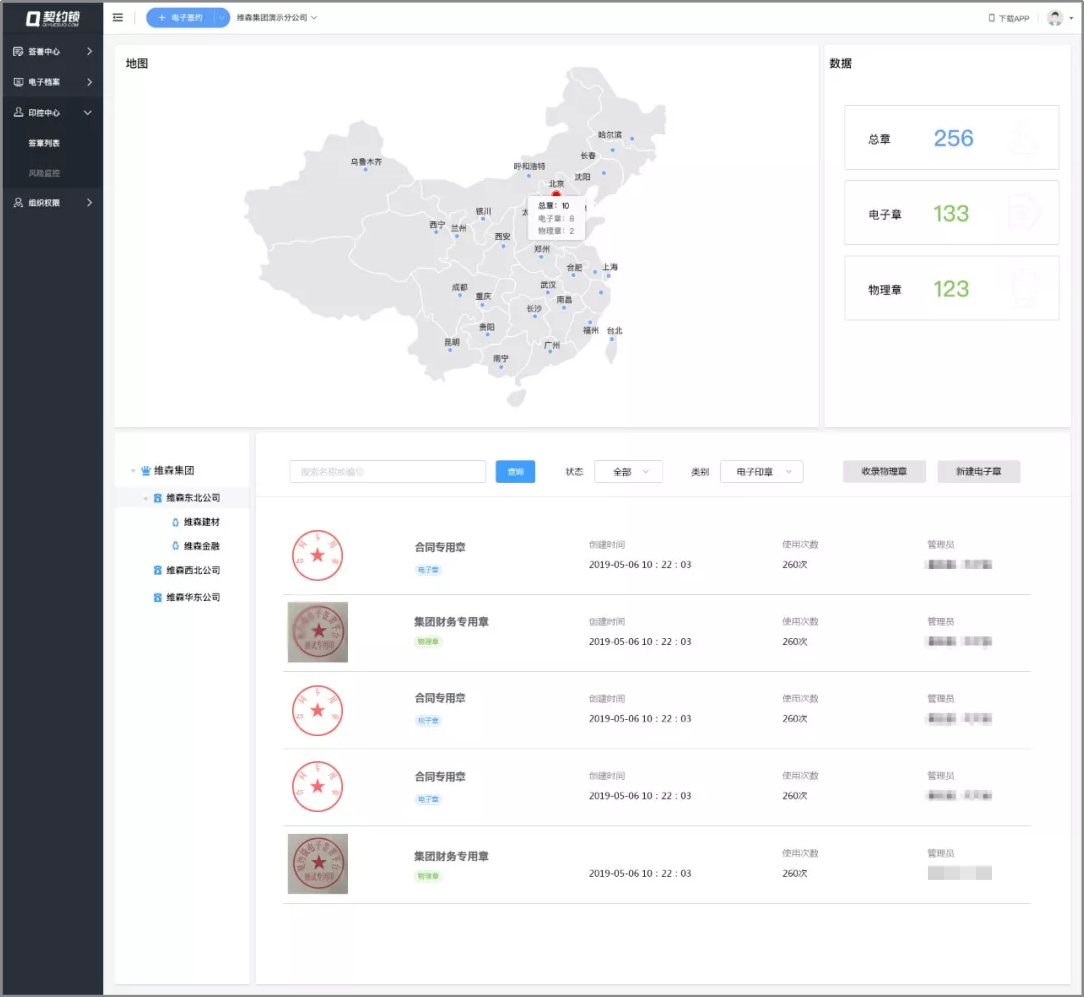The image size is (1084, 997).
Task: Open the 电子签约 split-button dropdown arrow
Action: pos(221,18)
